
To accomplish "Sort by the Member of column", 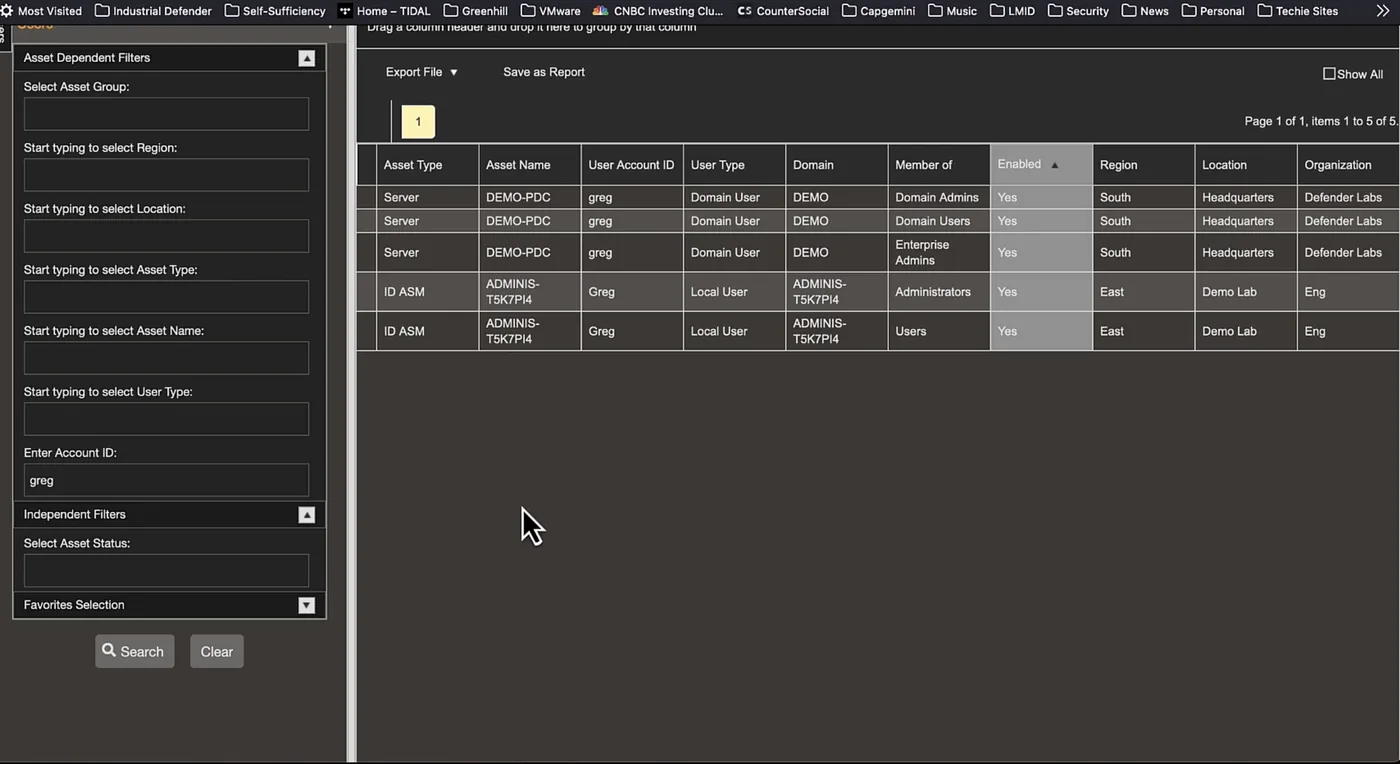I will (939, 165).
